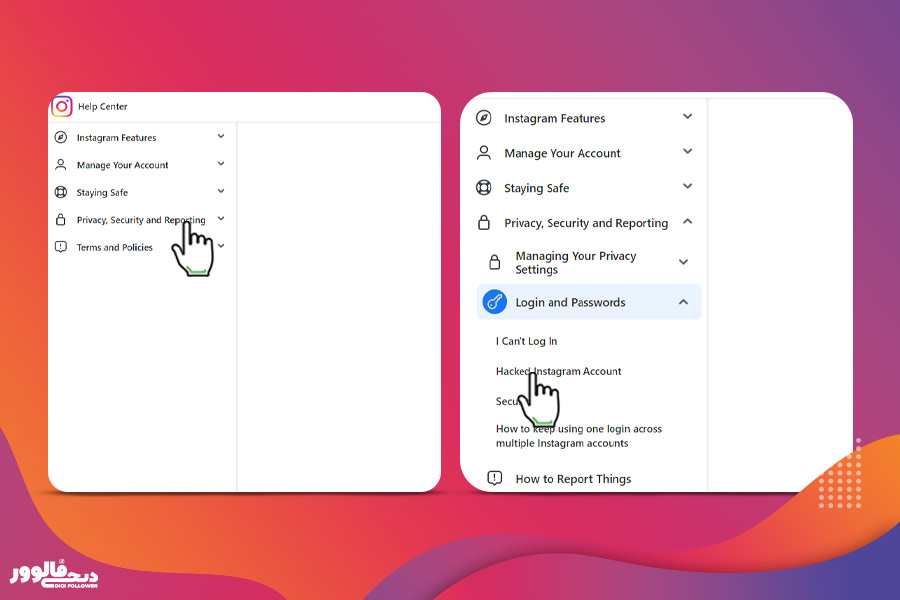The image size is (900, 600).
Task: Expand the Privacy, Security and Reporting chevron, left panel
Action: [221, 219]
